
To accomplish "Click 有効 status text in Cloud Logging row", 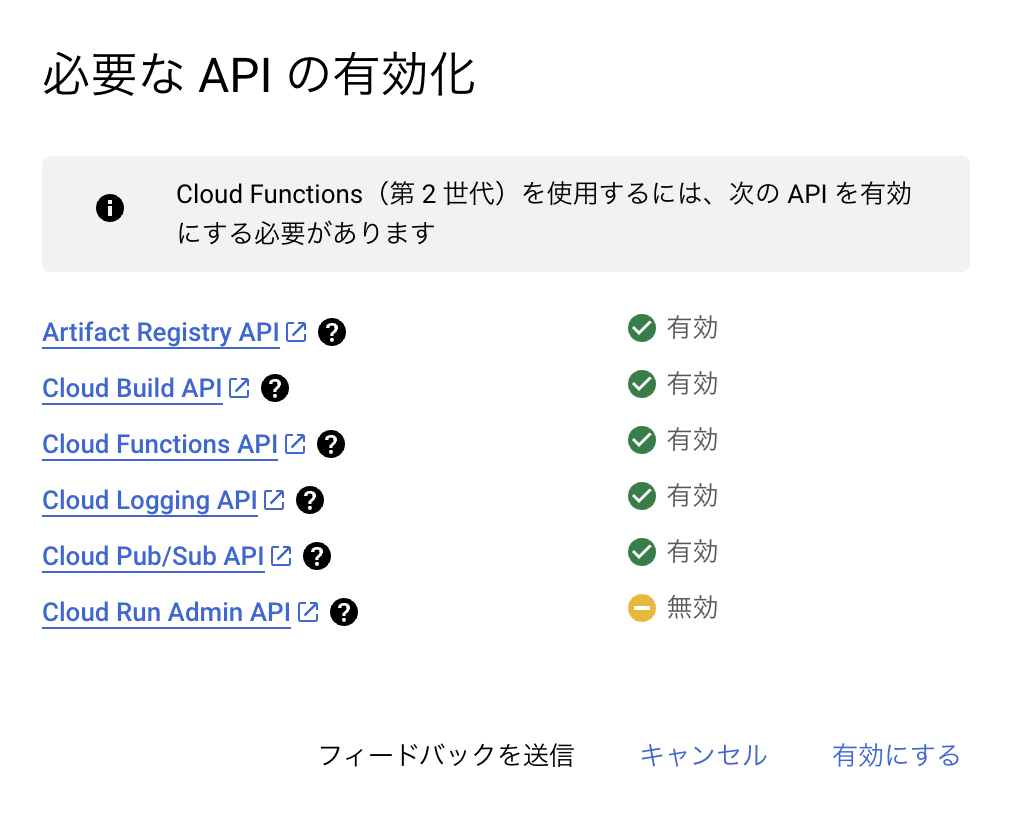I will tap(693, 496).
